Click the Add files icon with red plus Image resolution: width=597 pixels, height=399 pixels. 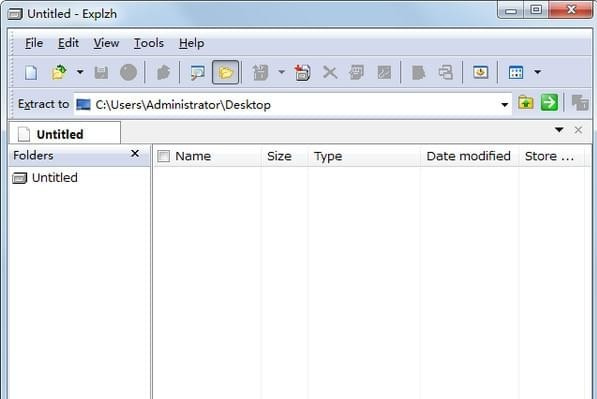[x=303, y=72]
